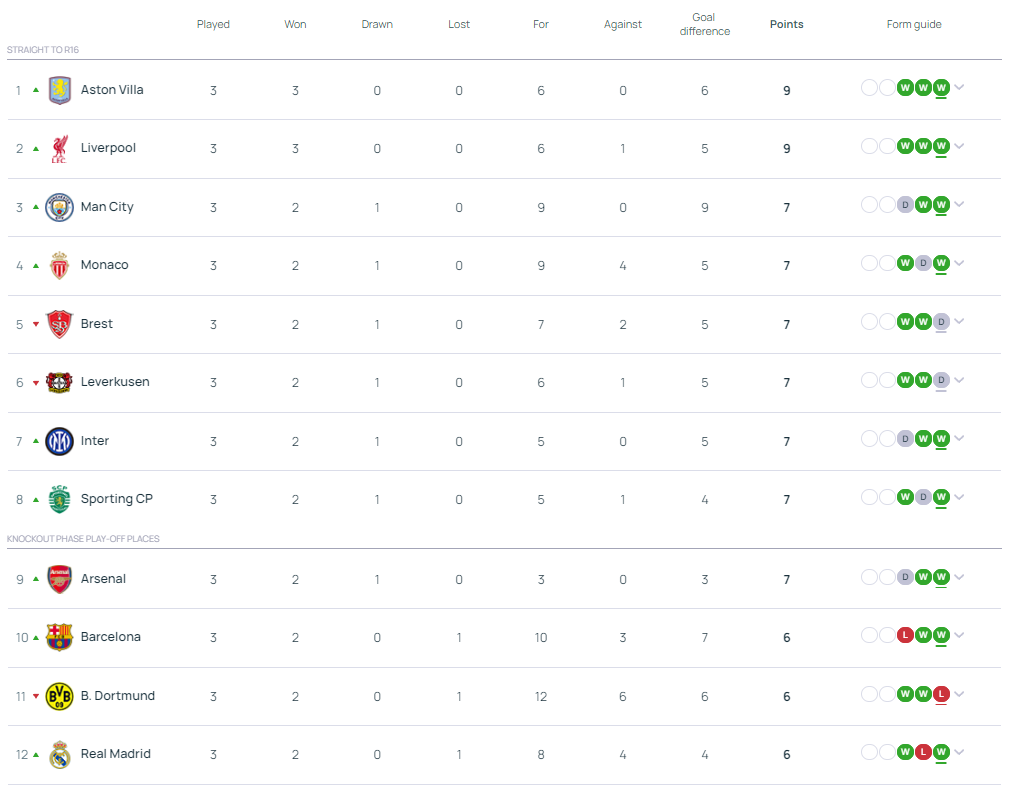Image resolution: width=1021 pixels, height=799 pixels.
Task: Click Barcelona's red L form result
Action: [905, 635]
